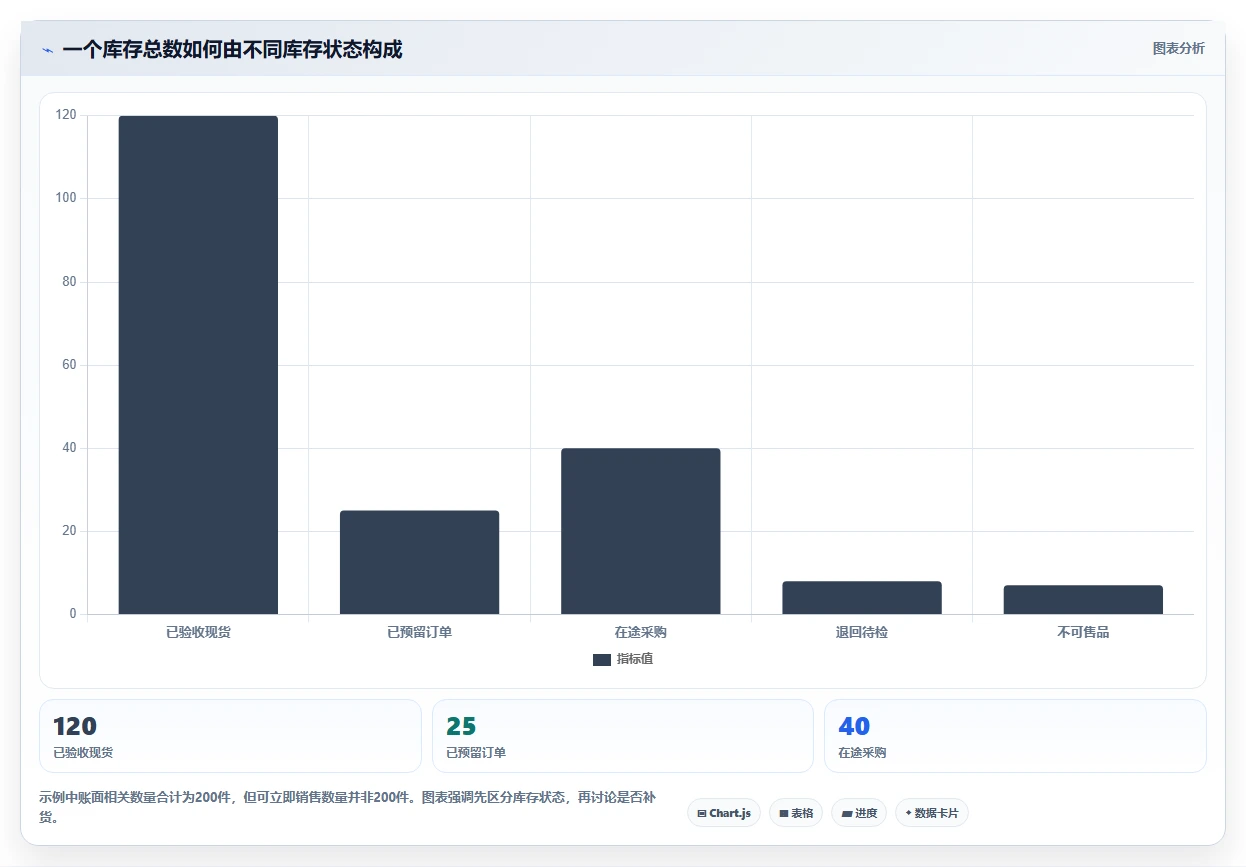Image resolution: width=1246 pixels, height=867 pixels.
Task: Click the 图表分析 label in the header
Action: (1178, 48)
